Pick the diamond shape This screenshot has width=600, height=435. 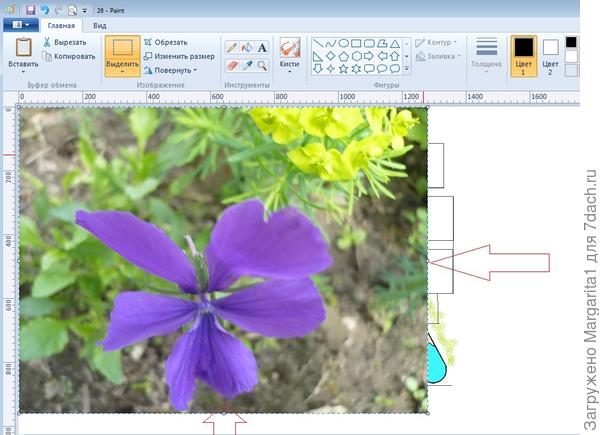tap(331, 56)
